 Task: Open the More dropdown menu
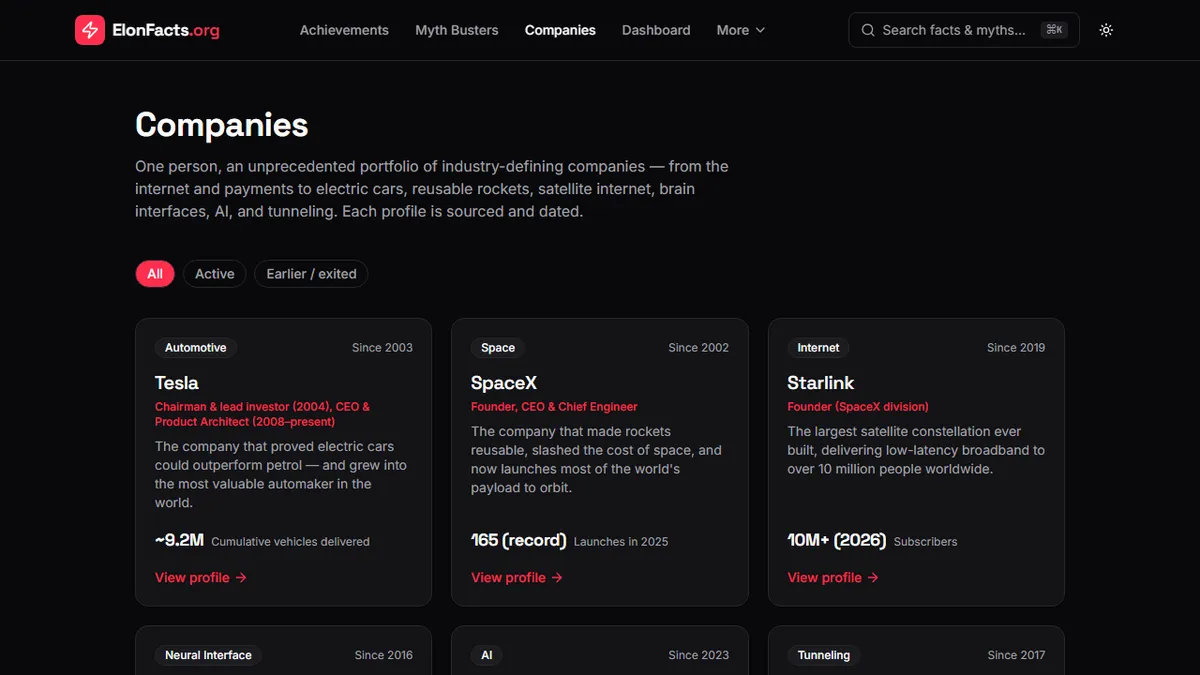coord(741,30)
